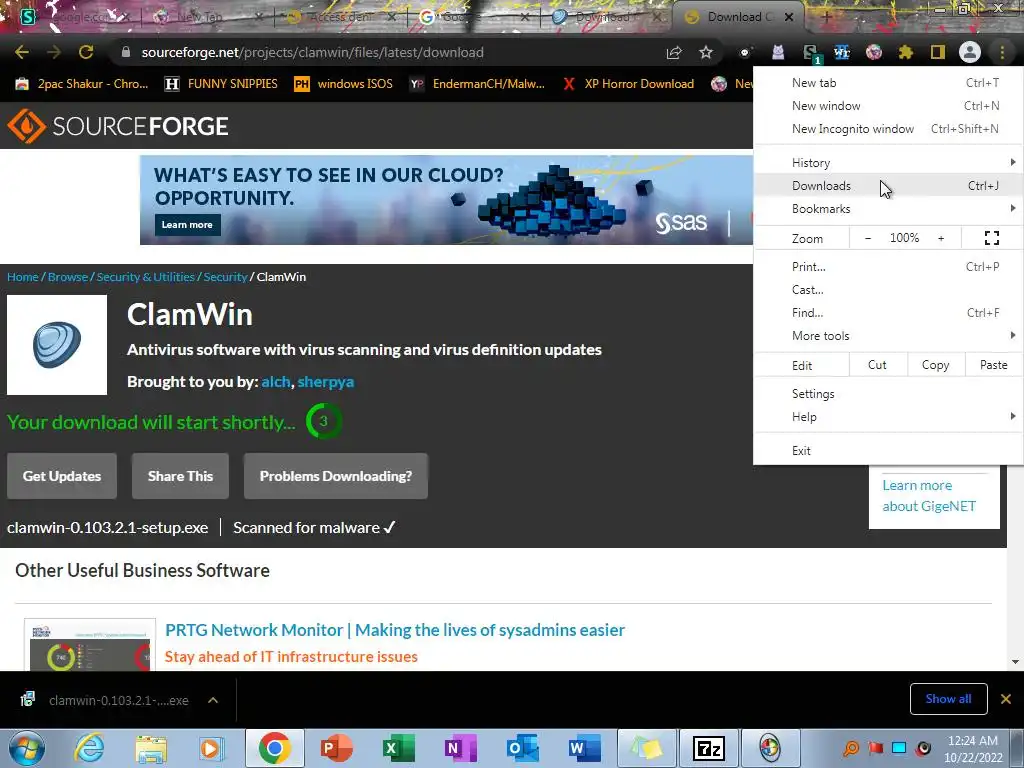
Task: Click the three-dot Chrome menu button
Action: [1002, 52]
